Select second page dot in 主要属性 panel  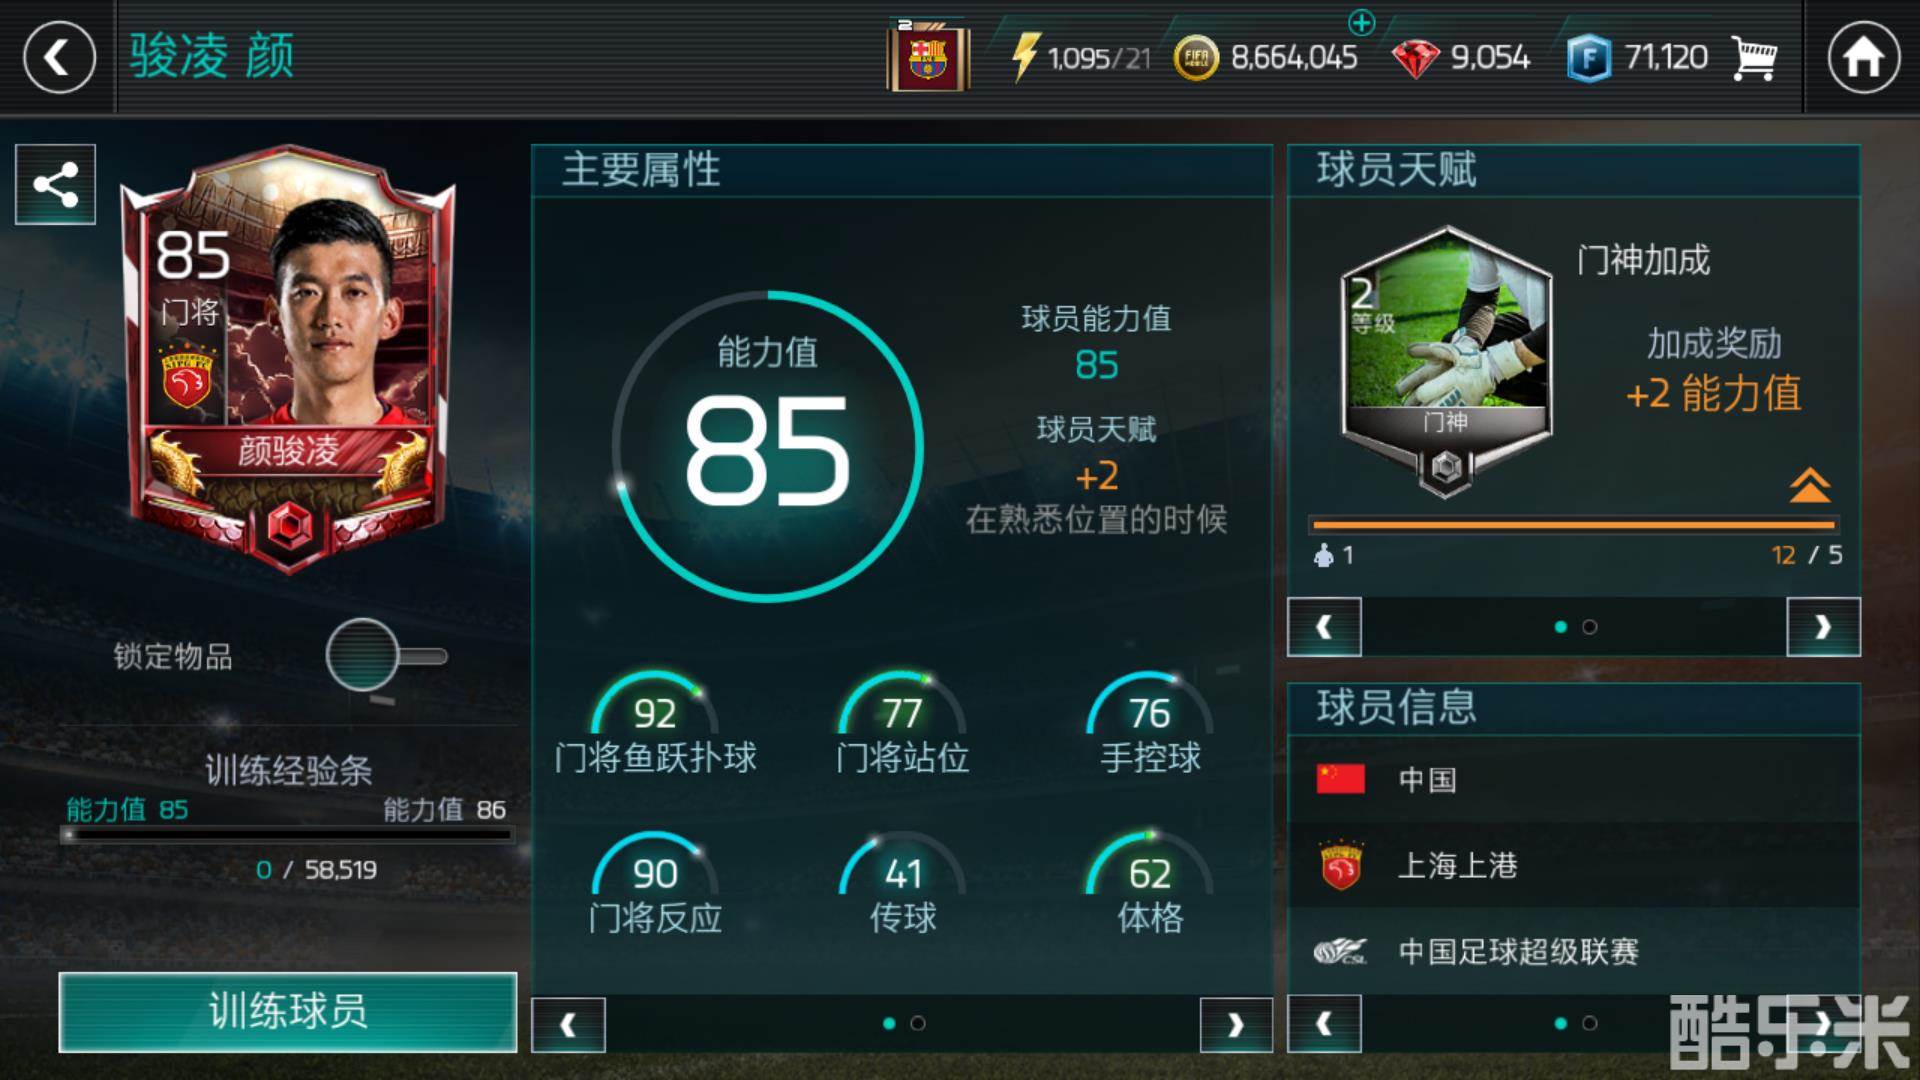[918, 1023]
